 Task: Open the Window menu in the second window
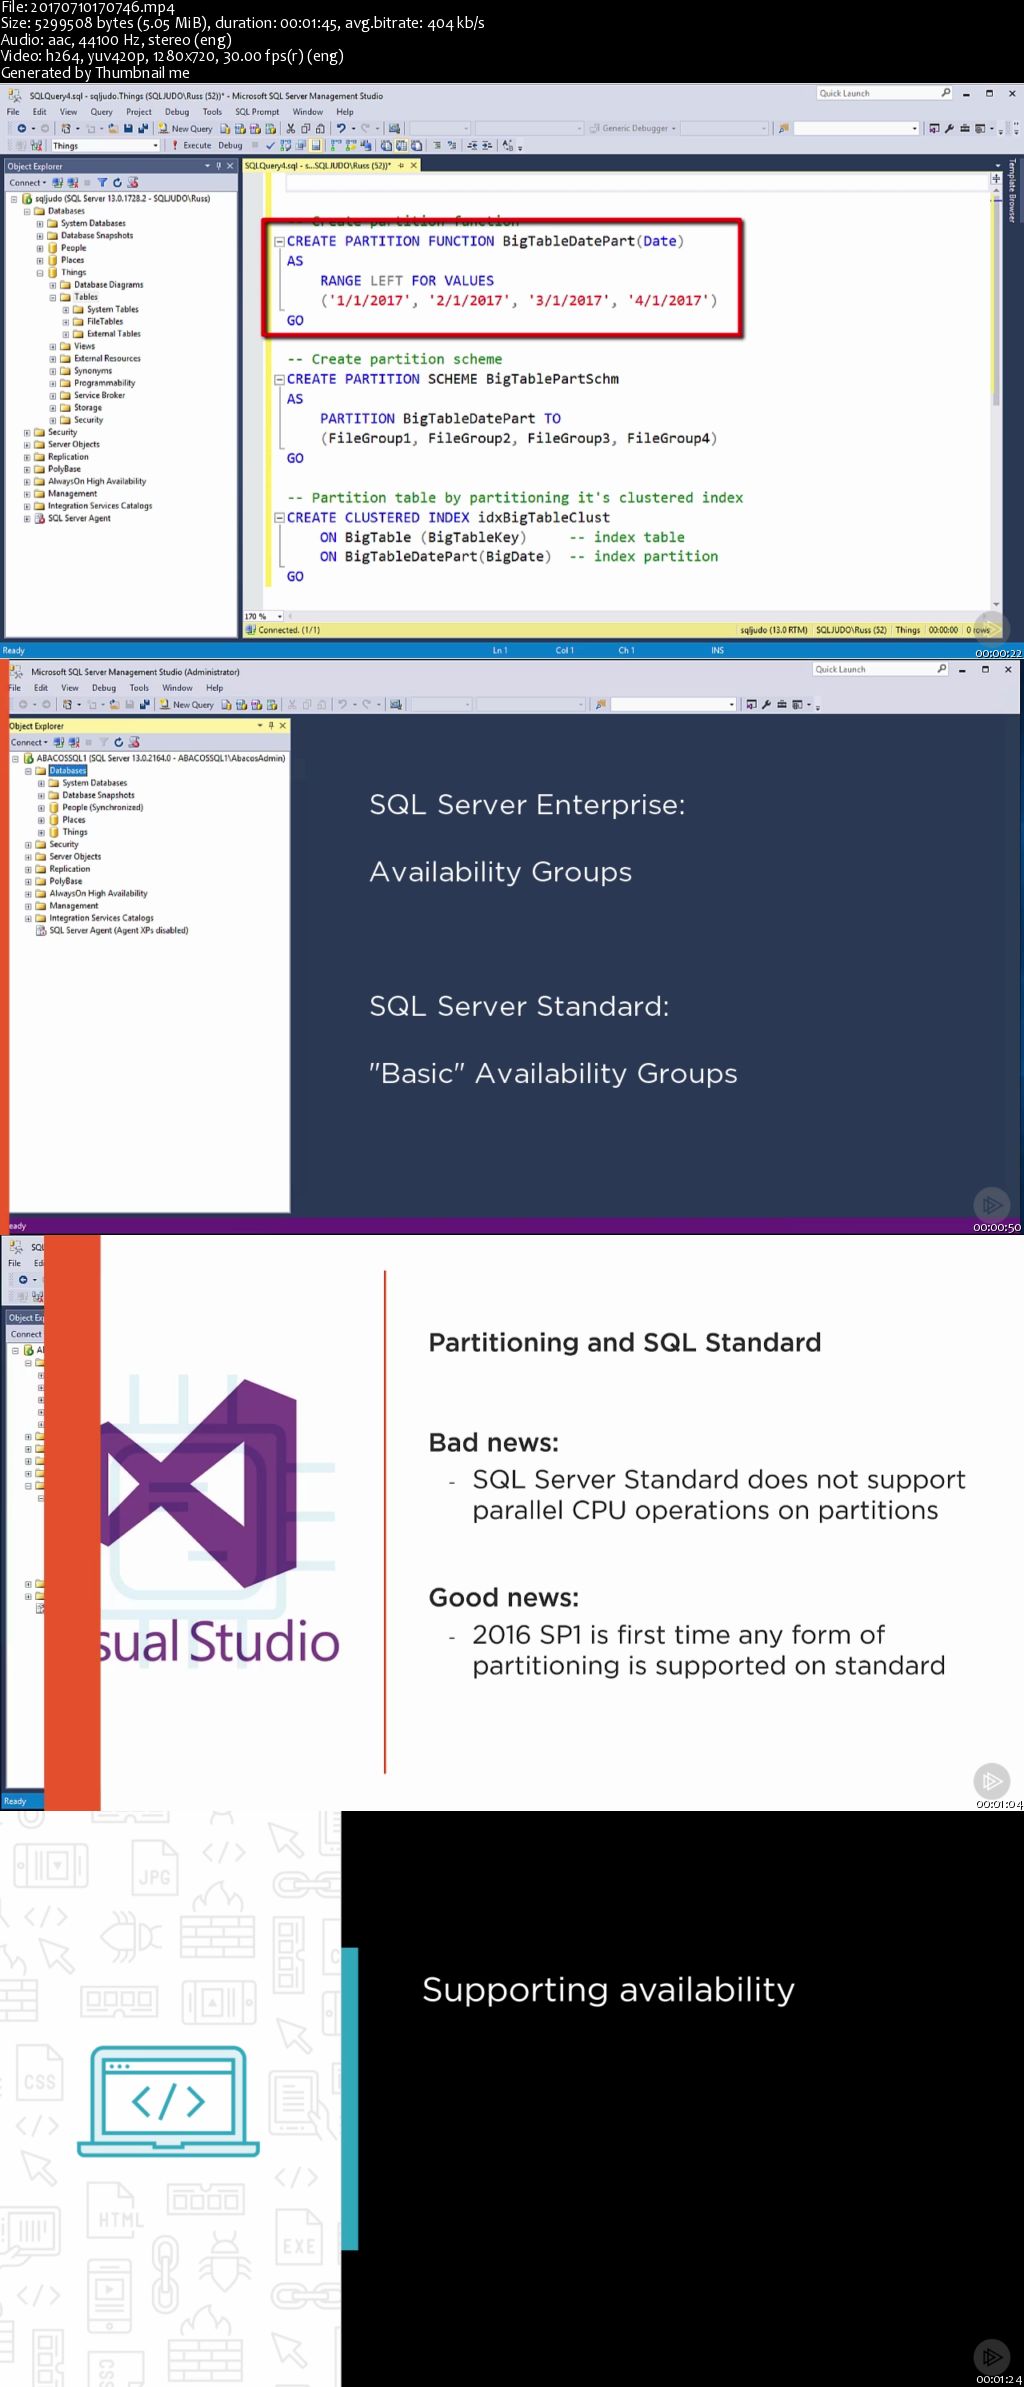point(177,688)
